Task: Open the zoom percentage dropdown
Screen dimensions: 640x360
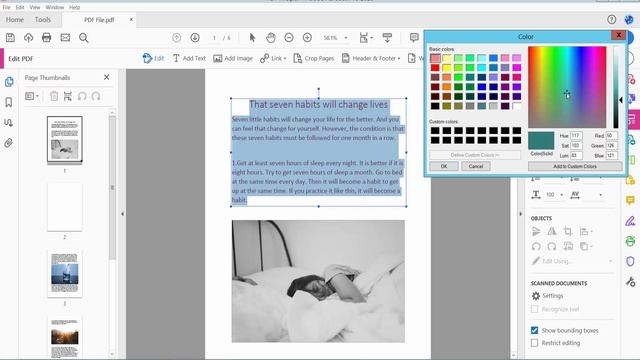Action: click(x=346, y=38)
